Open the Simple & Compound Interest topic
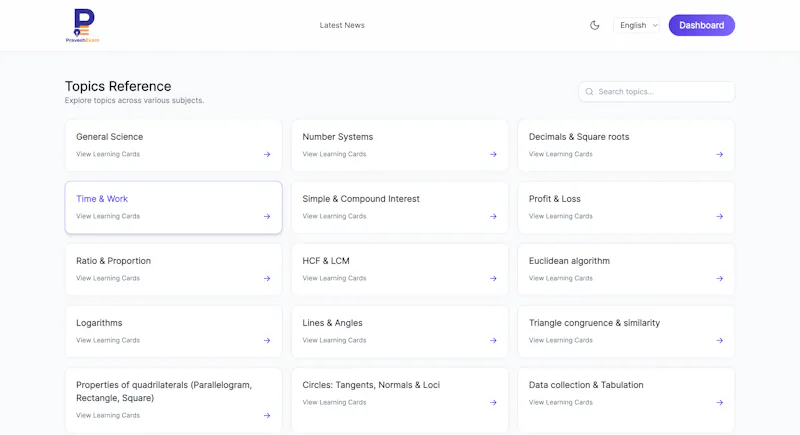Screen dimensions: 800x435 tap(399, 208)
